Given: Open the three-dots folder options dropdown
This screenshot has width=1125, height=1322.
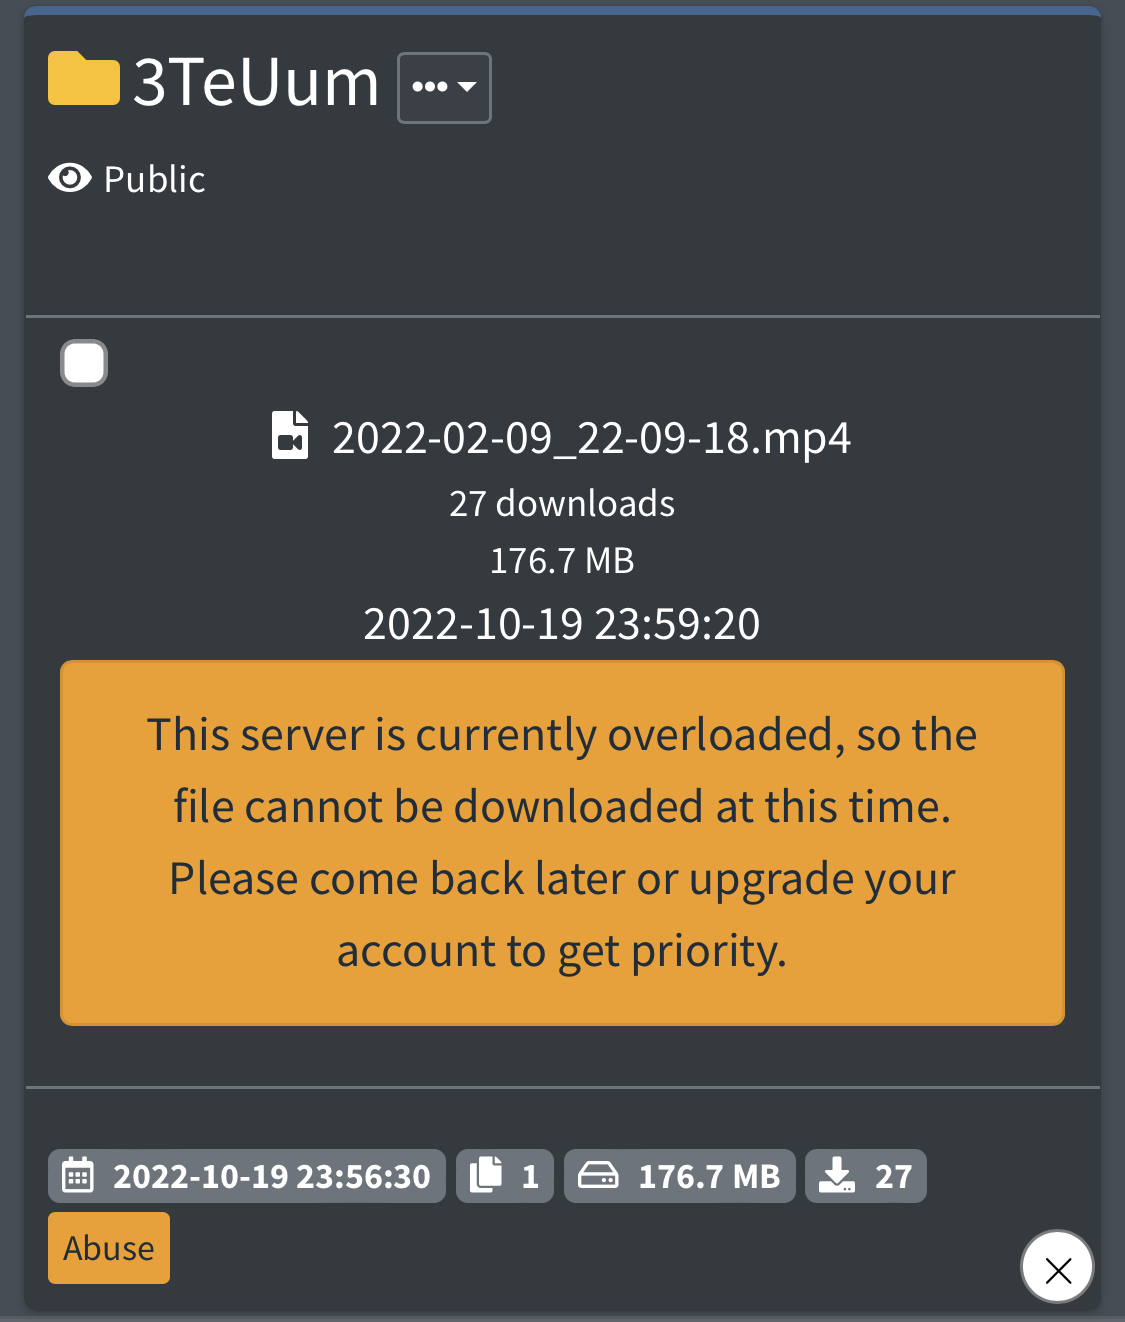Looking at the screenshot, I should click(x=444, y=88).
